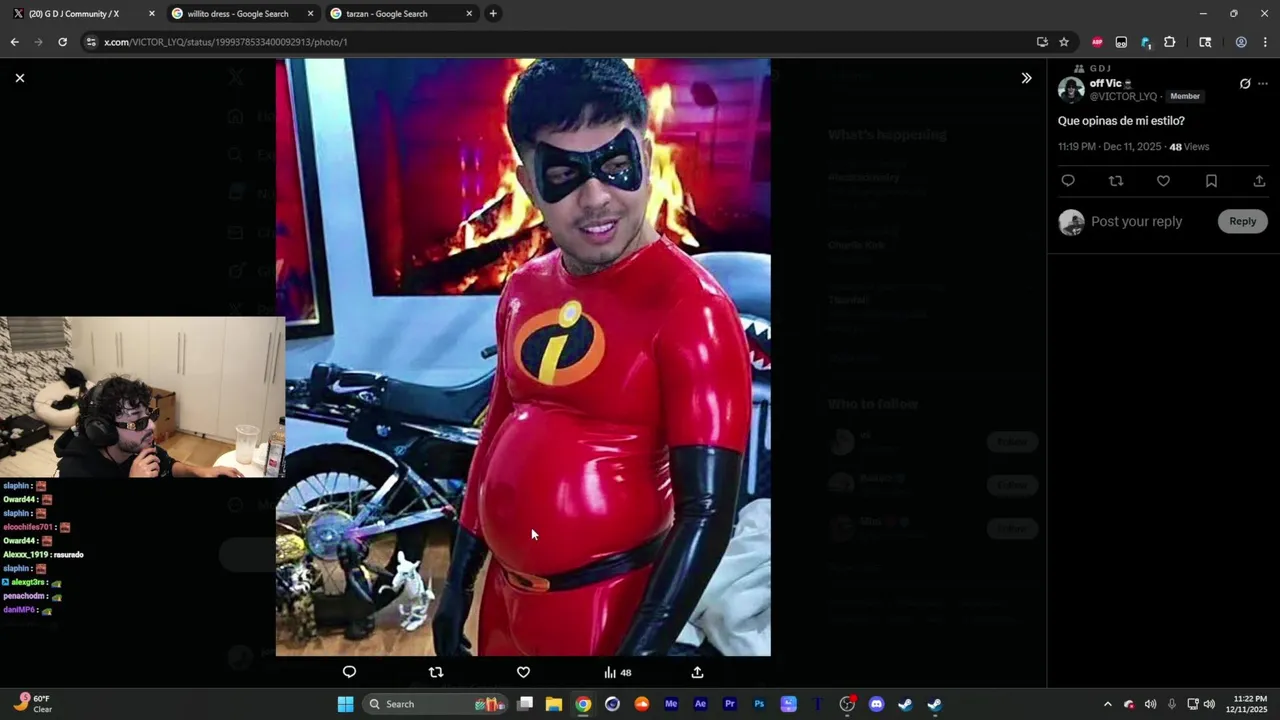1280x720 pixels.
Task: Open File Explorer from taskbar
Action: [554, 704]
